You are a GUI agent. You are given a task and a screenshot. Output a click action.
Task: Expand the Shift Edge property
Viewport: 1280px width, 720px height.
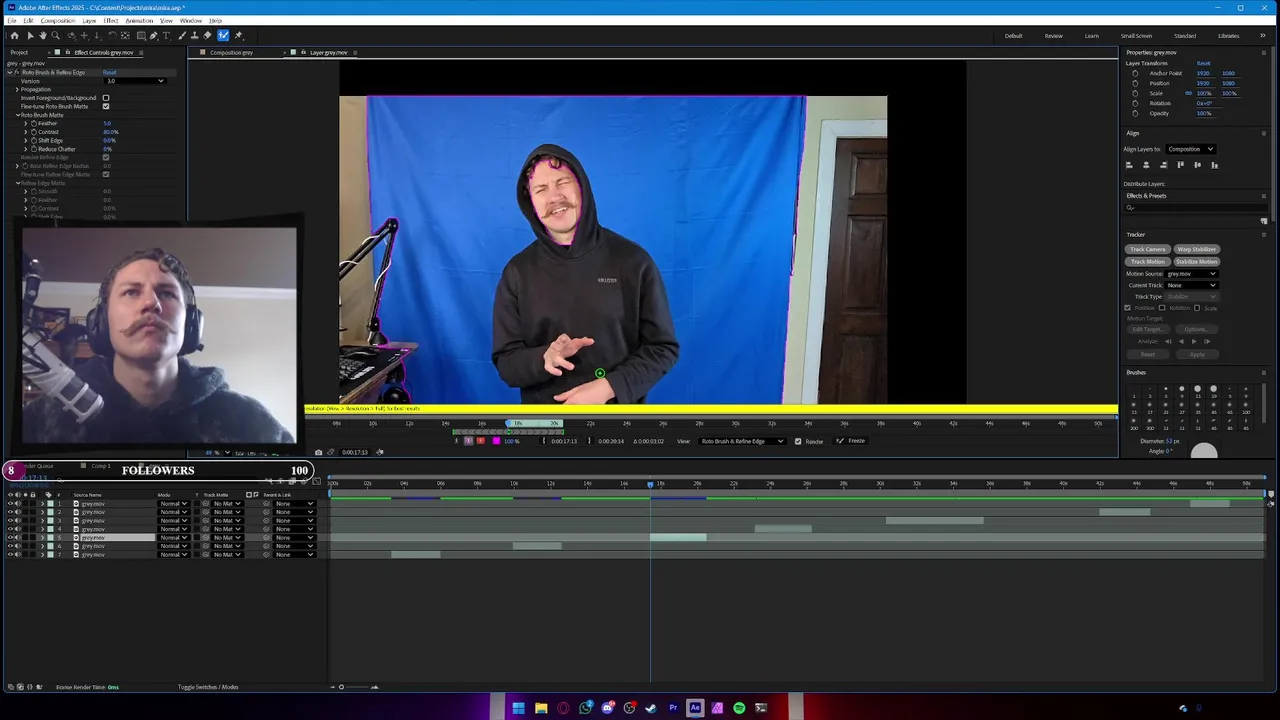tap(26, 140)
